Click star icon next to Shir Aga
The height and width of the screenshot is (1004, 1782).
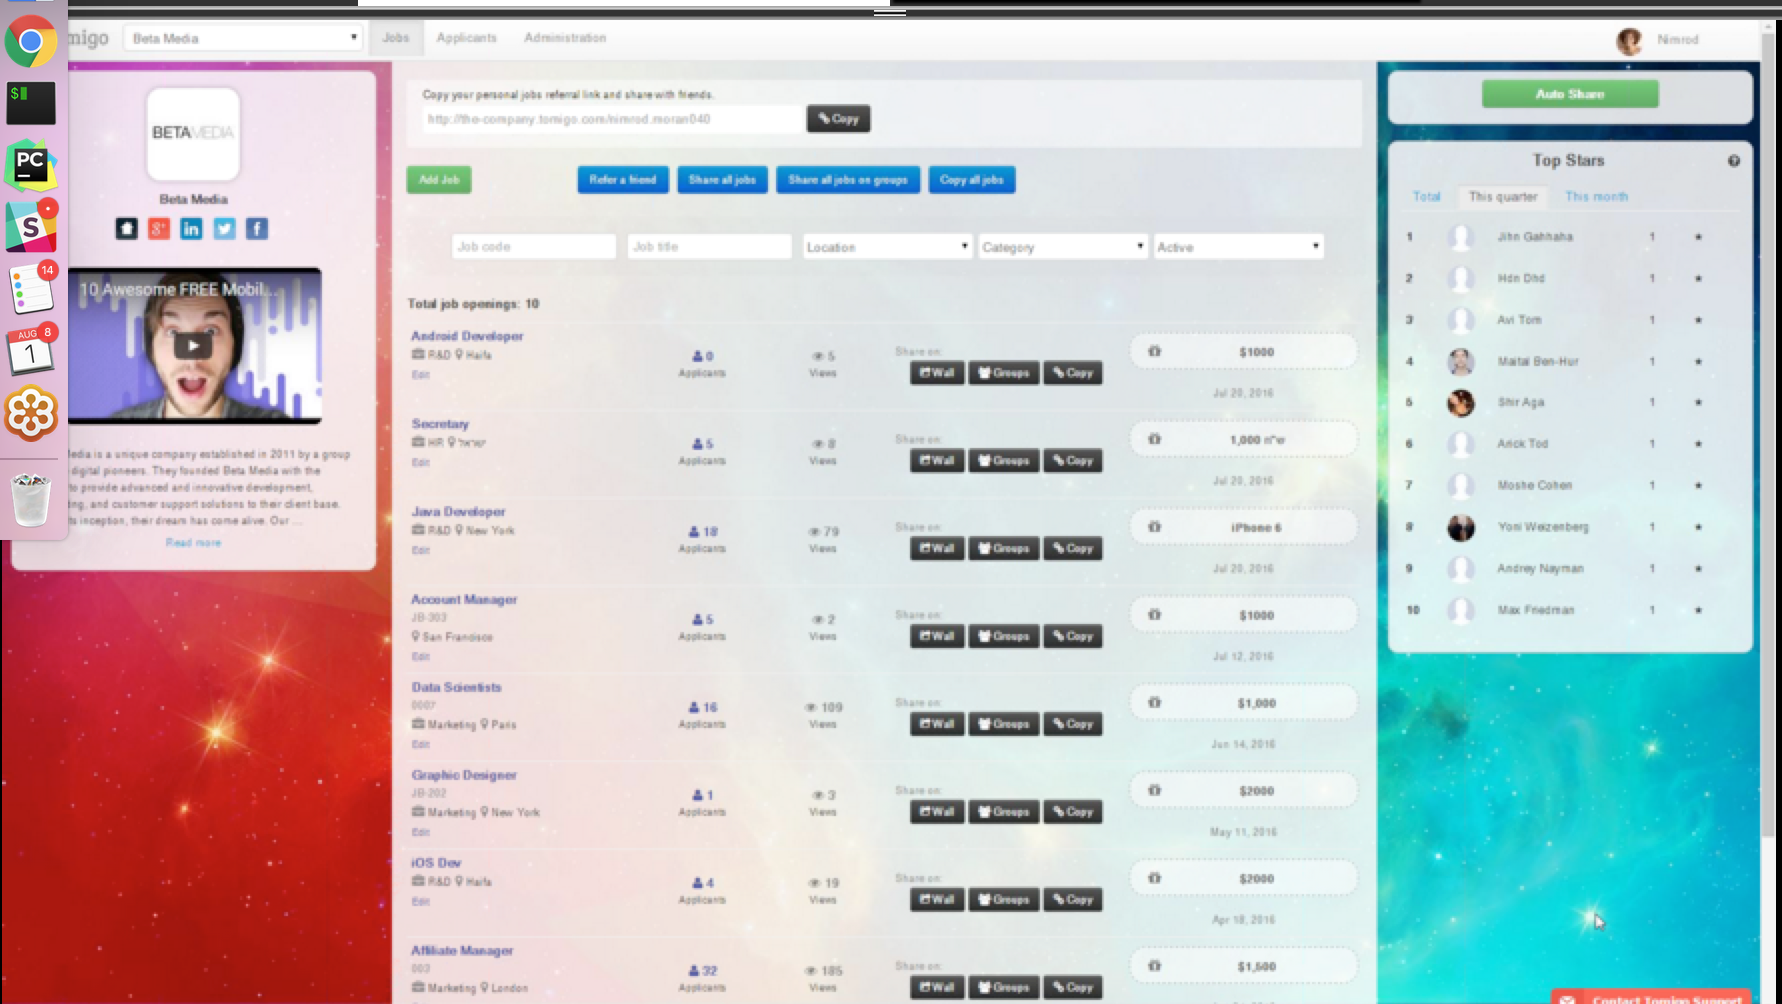click(1698, 402)
